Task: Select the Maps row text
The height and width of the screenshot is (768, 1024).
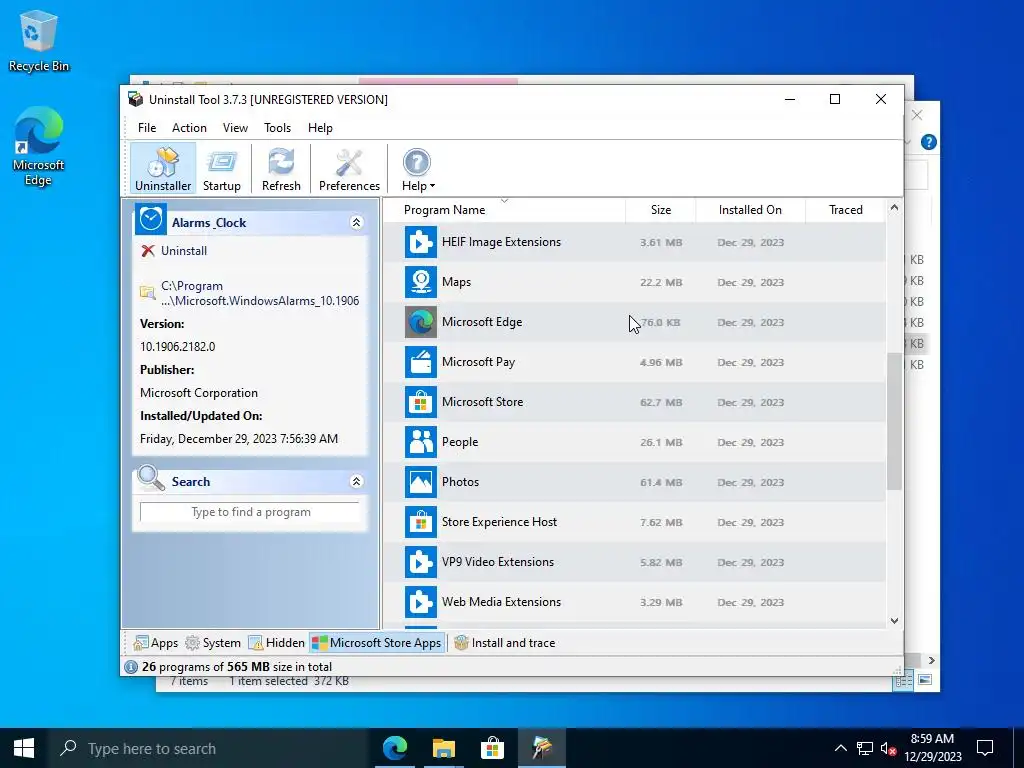Action: click(456, 282)
